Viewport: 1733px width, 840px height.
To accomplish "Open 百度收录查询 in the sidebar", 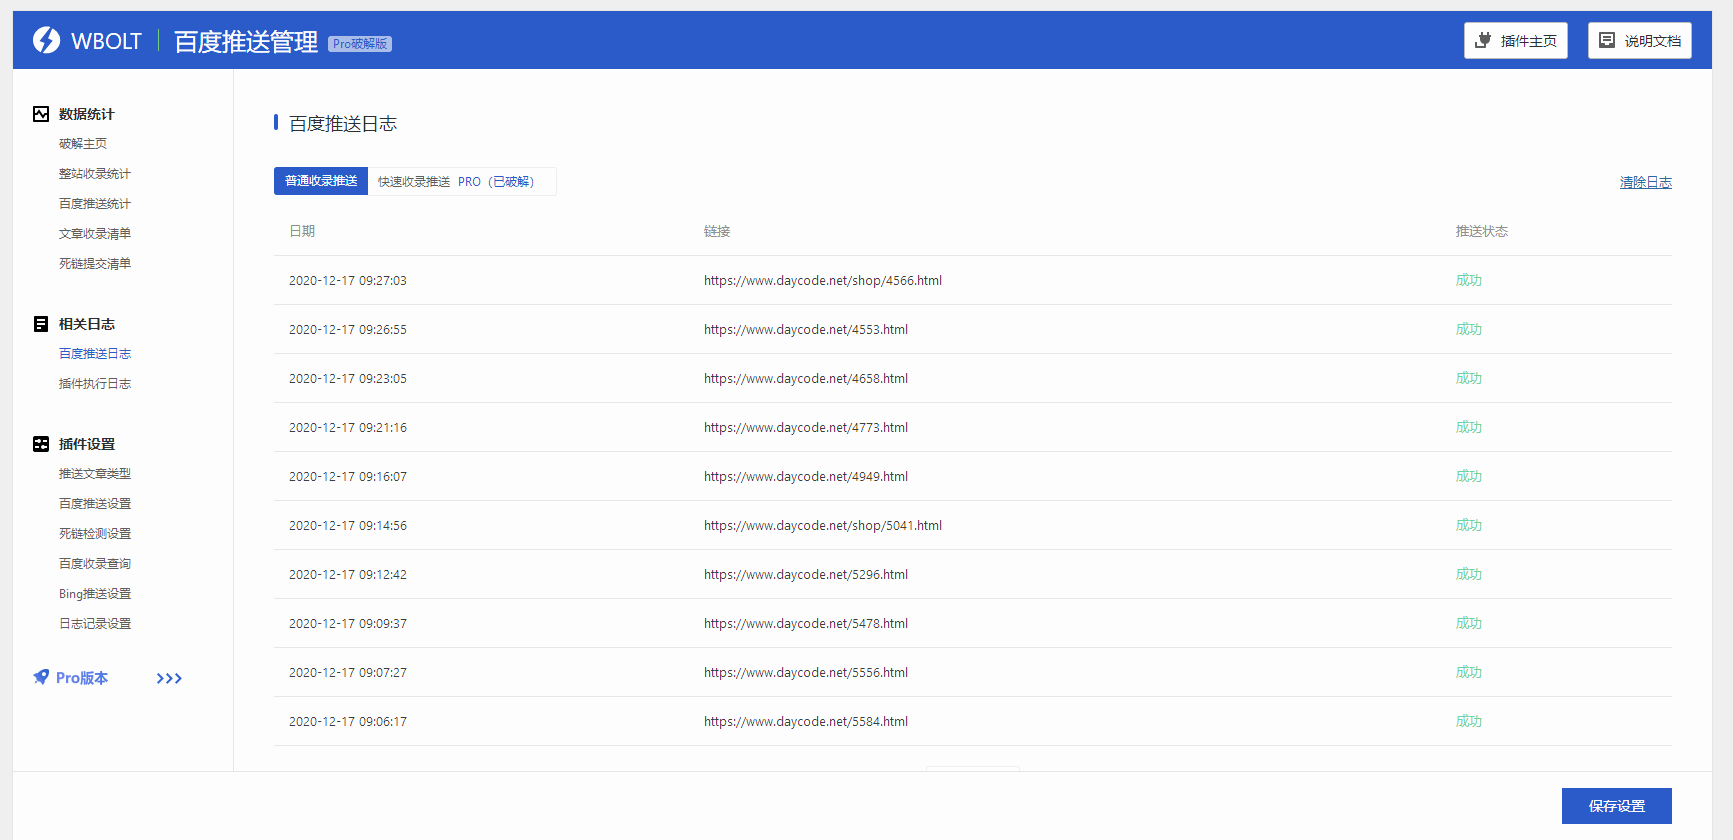I will click(95, 564).
